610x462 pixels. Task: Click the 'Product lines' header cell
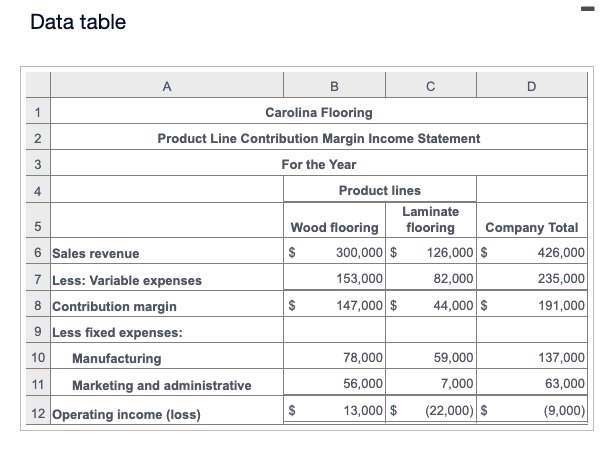[380, 190]
